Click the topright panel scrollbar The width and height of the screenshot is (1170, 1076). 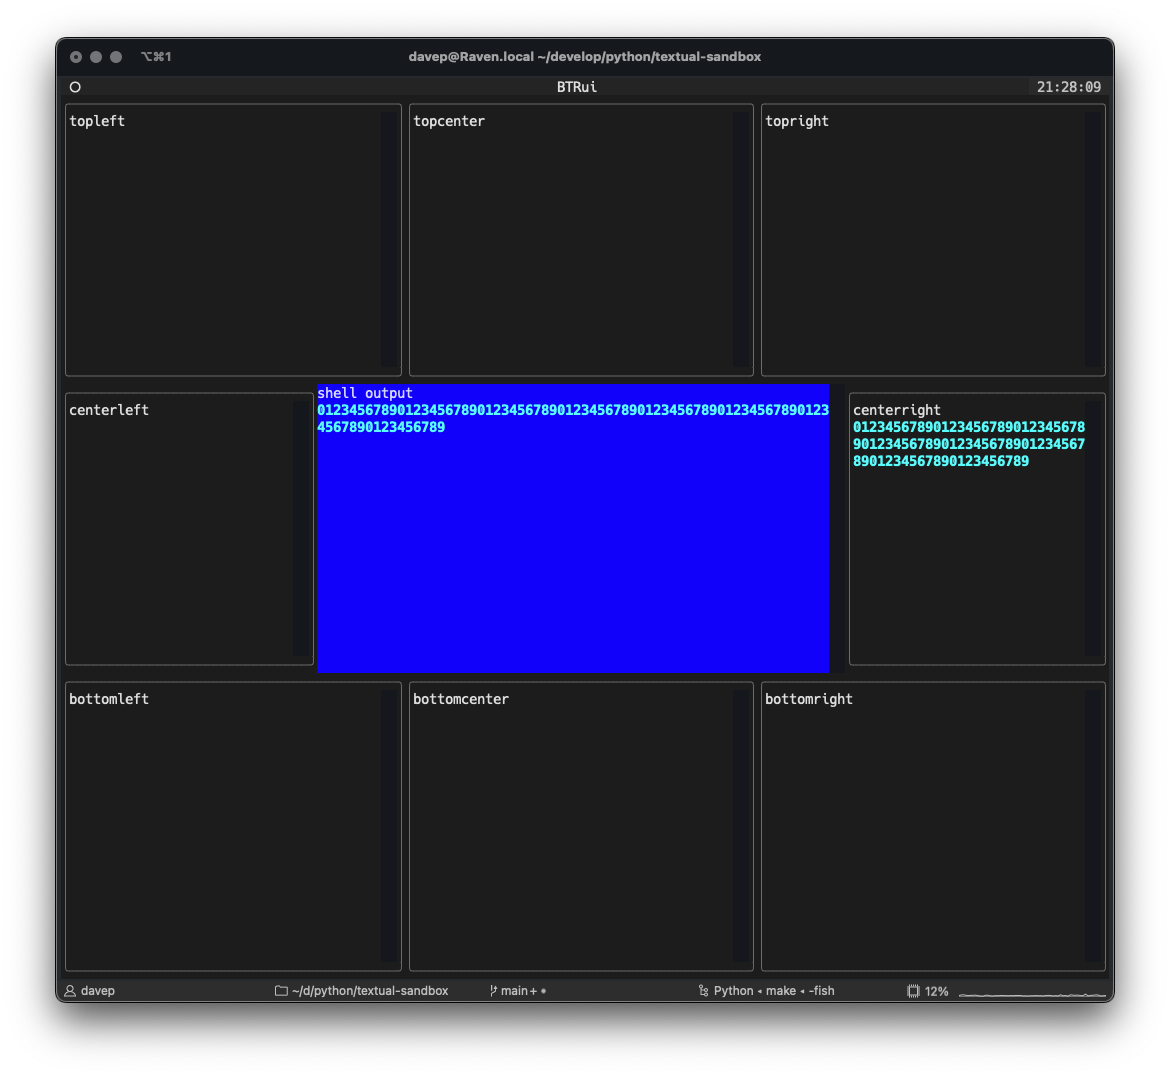pyautogui.click(x=1093, y=240)
